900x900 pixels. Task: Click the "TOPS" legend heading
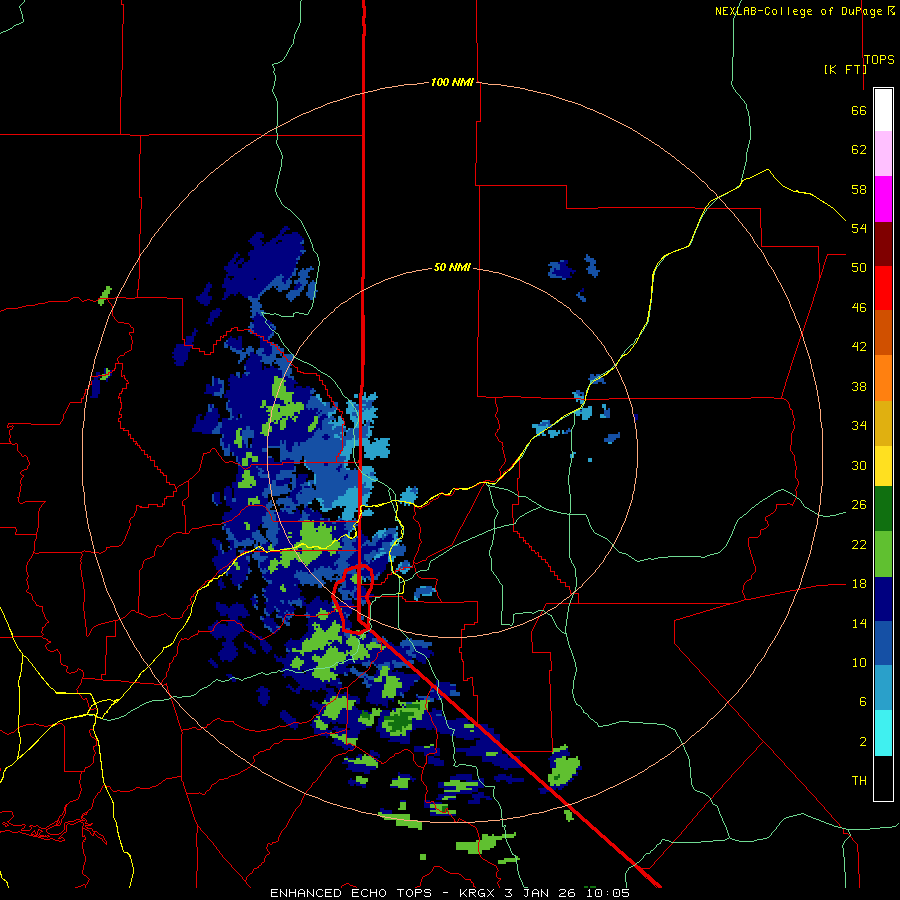[879, 59]
